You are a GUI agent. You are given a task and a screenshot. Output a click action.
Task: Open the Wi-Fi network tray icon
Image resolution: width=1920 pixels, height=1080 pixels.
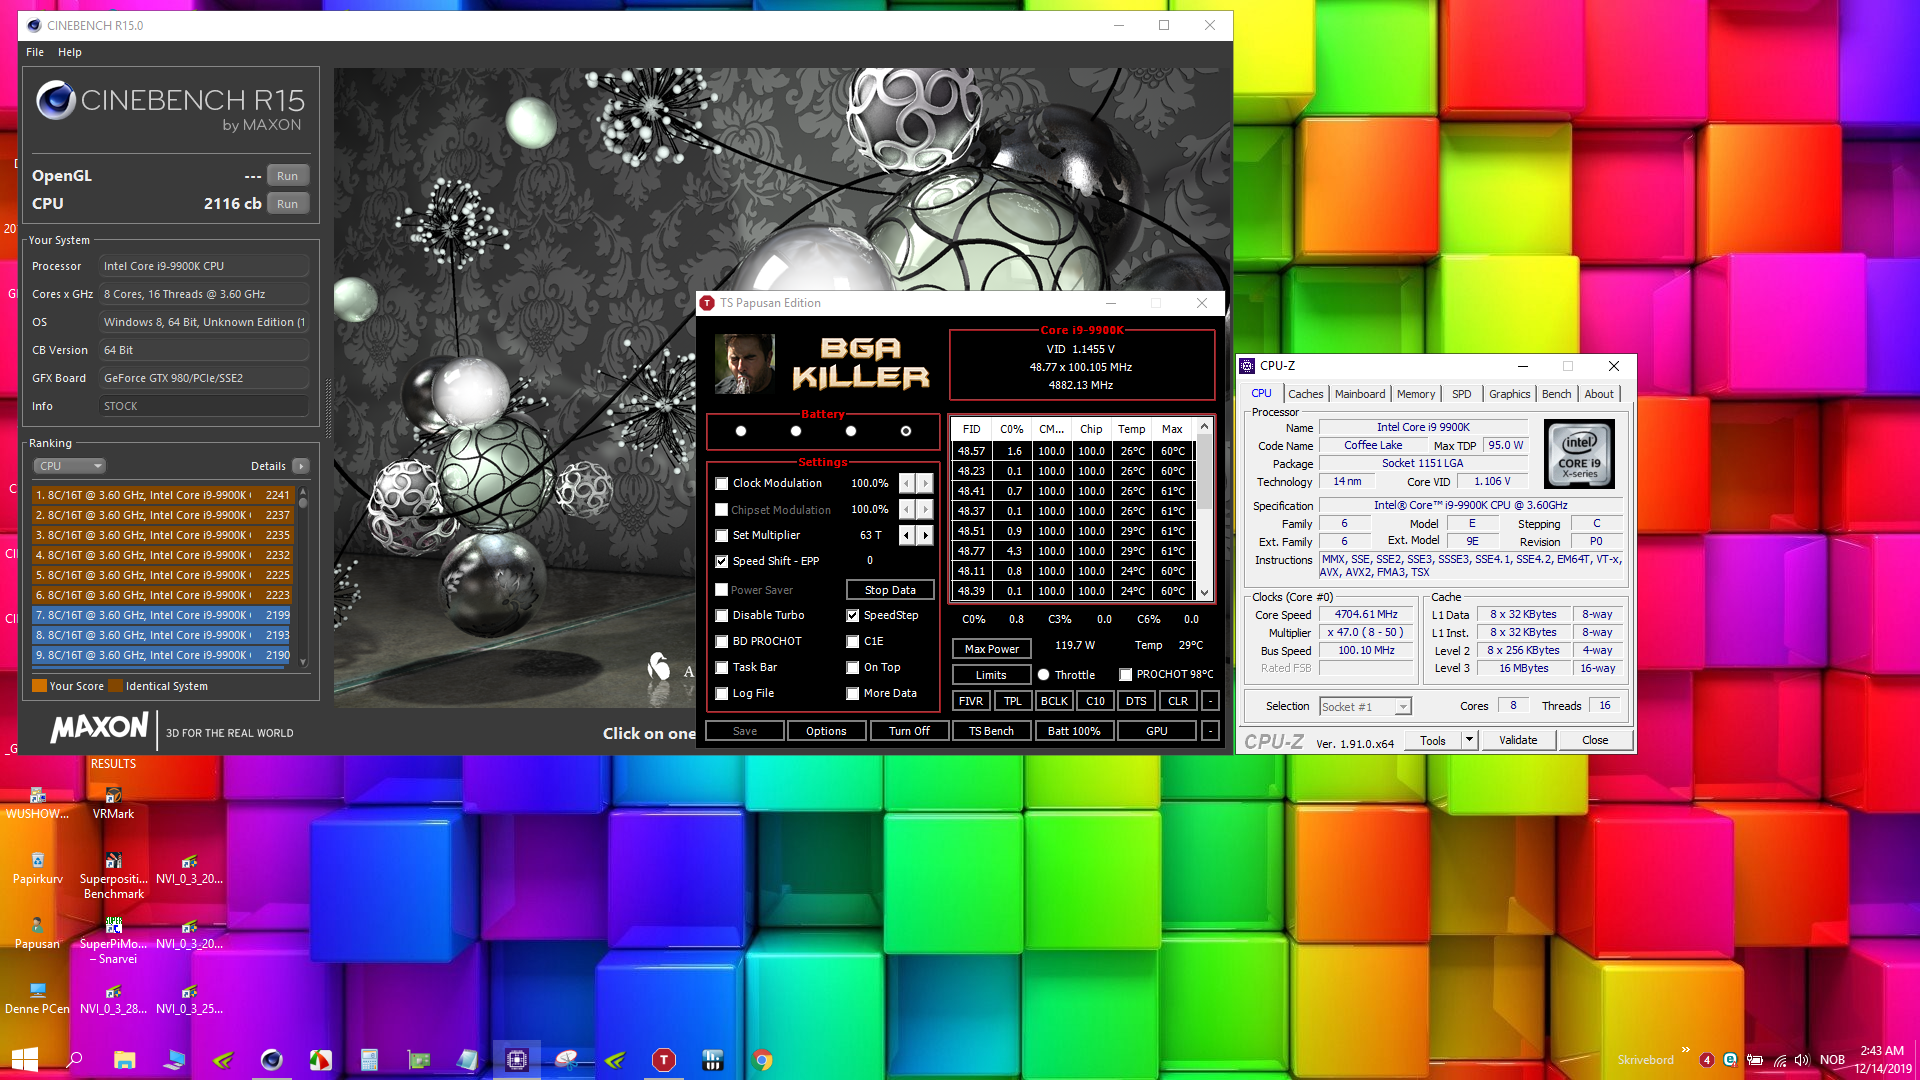1780,1060
